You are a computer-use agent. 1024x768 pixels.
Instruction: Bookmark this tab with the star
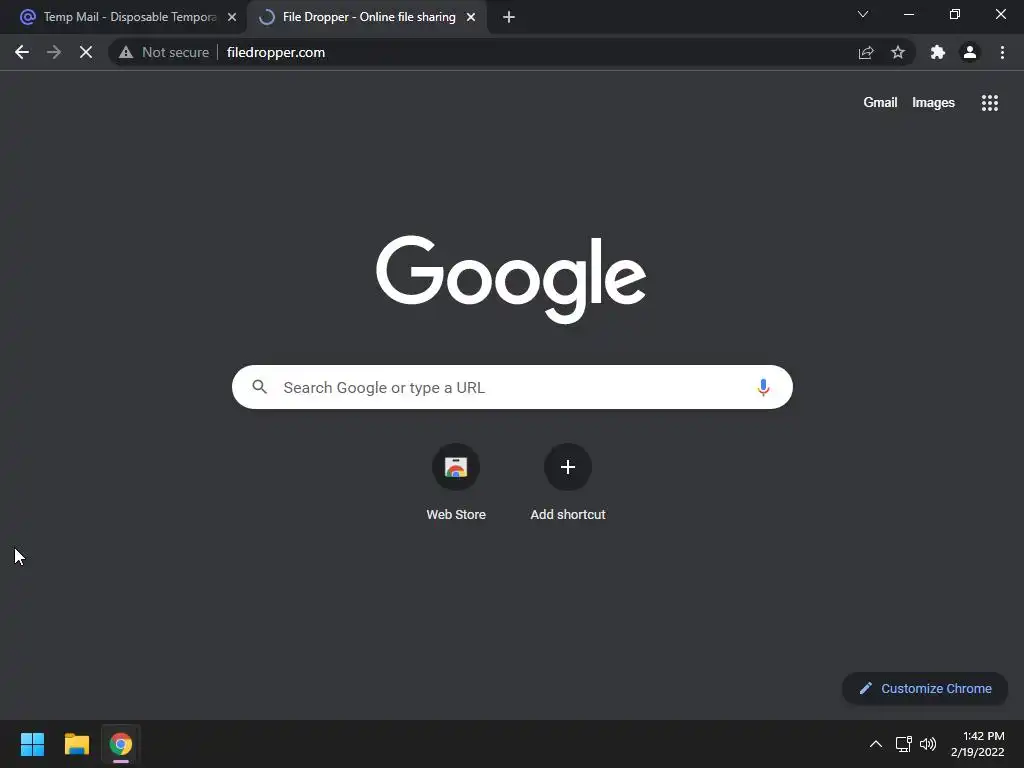pyautogui.click(x=898, y=52)
